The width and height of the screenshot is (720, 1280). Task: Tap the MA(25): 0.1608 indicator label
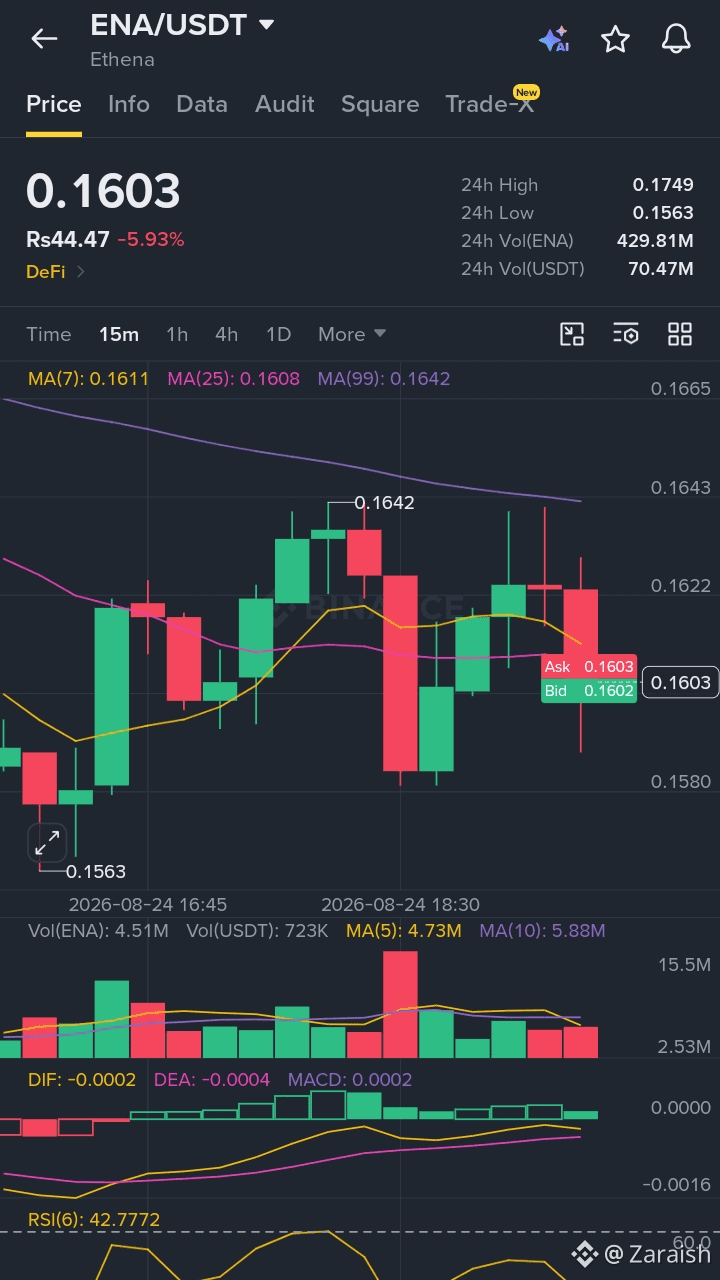(233, 379)
